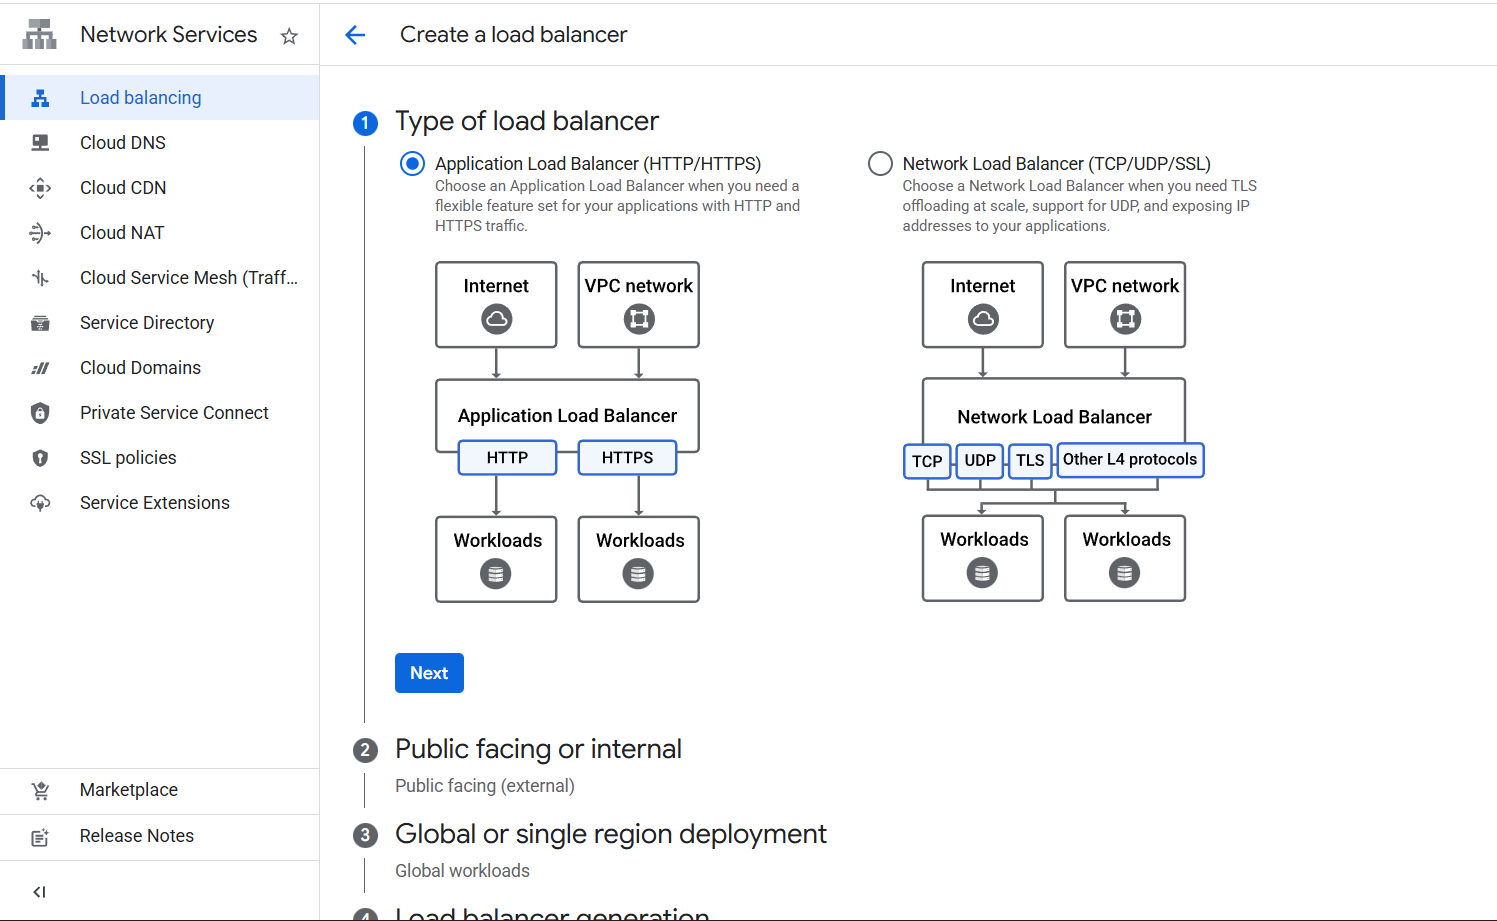This screenshot has width=1497, height=921.
Task: Click the Cloud NAT sidebar icon
Action: coord(40,233)
